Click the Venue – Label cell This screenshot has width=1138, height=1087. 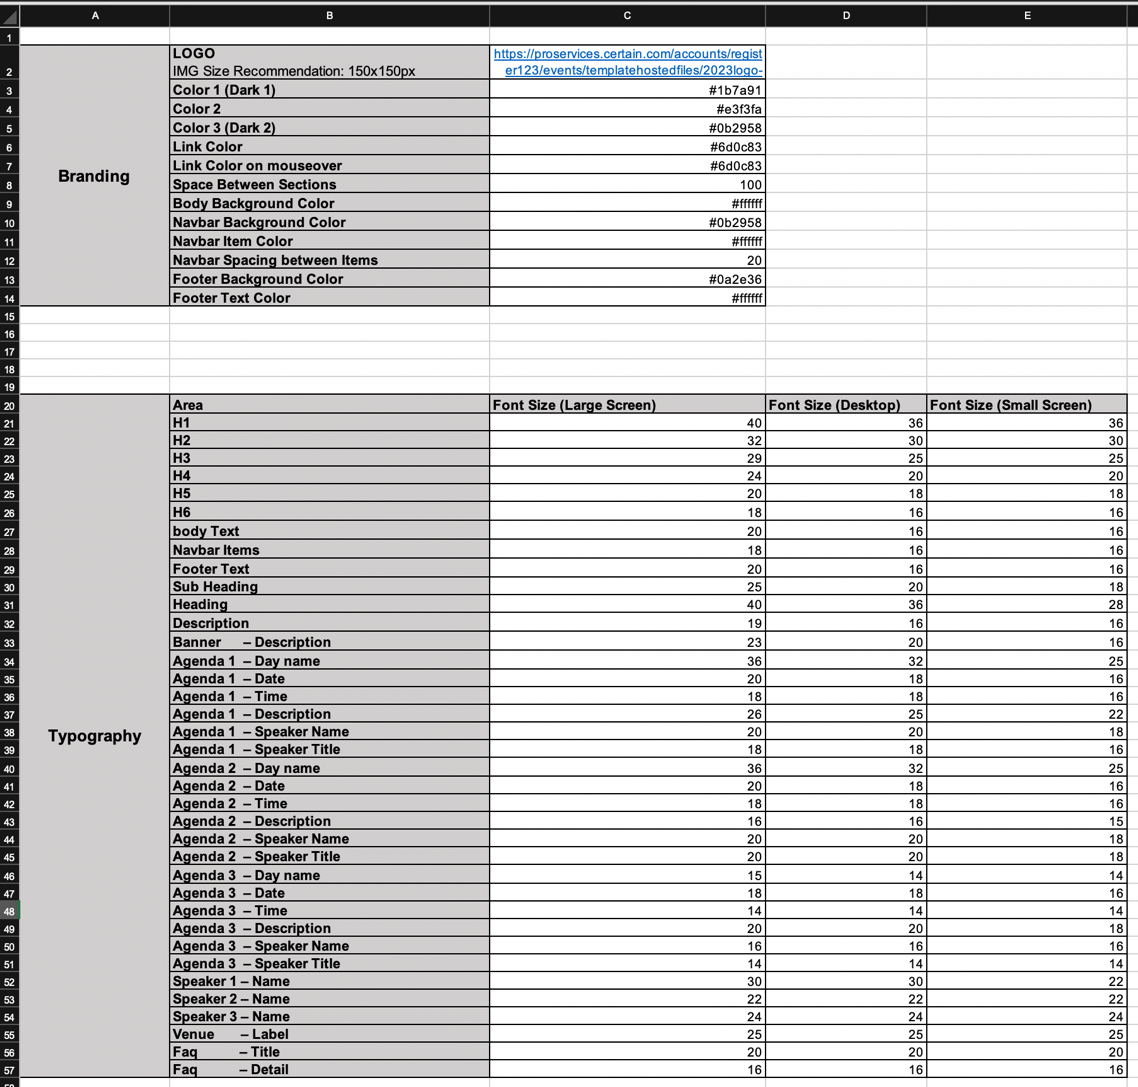tap(329, 1034)
